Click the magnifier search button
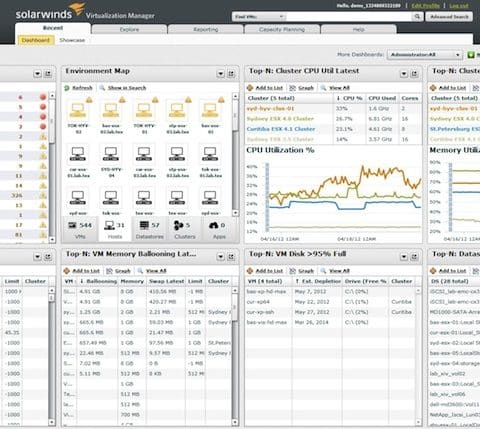The image size is (480, 429). (417, 16)
